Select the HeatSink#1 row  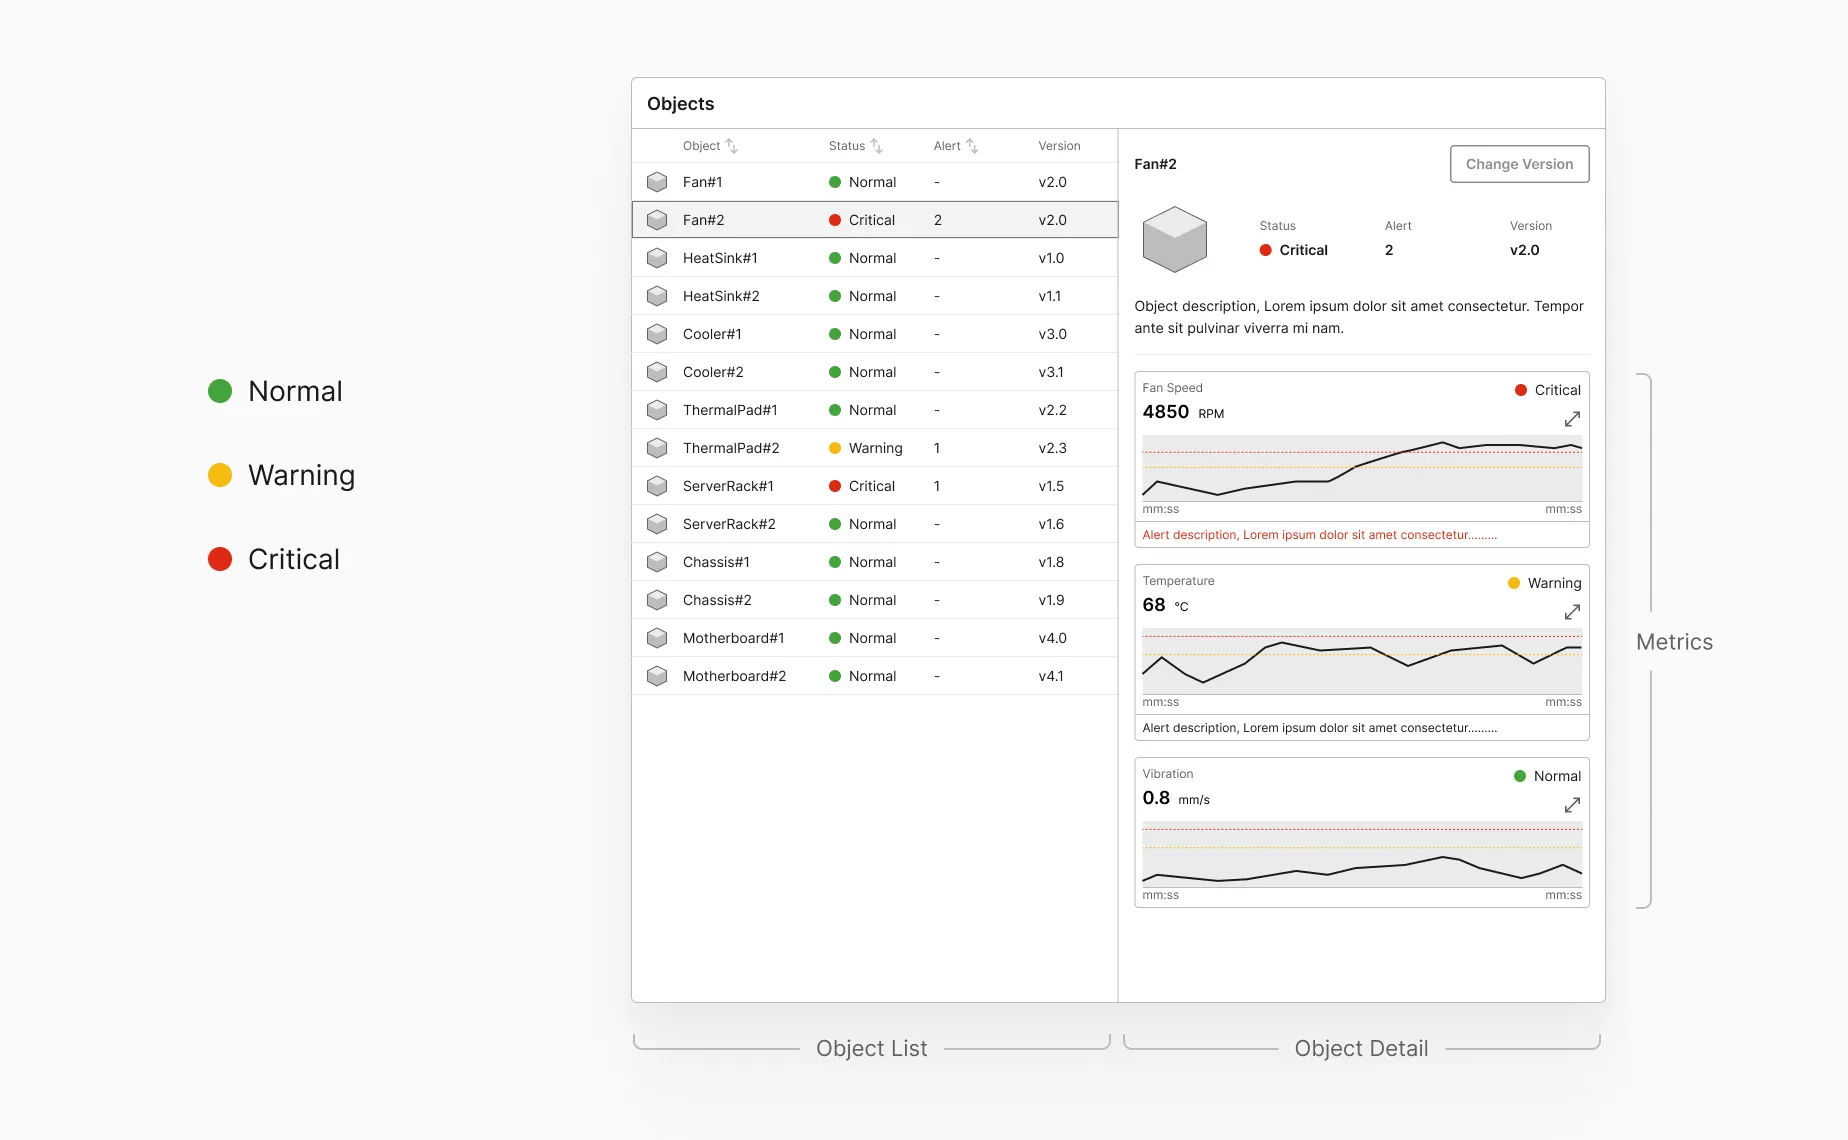875,258
